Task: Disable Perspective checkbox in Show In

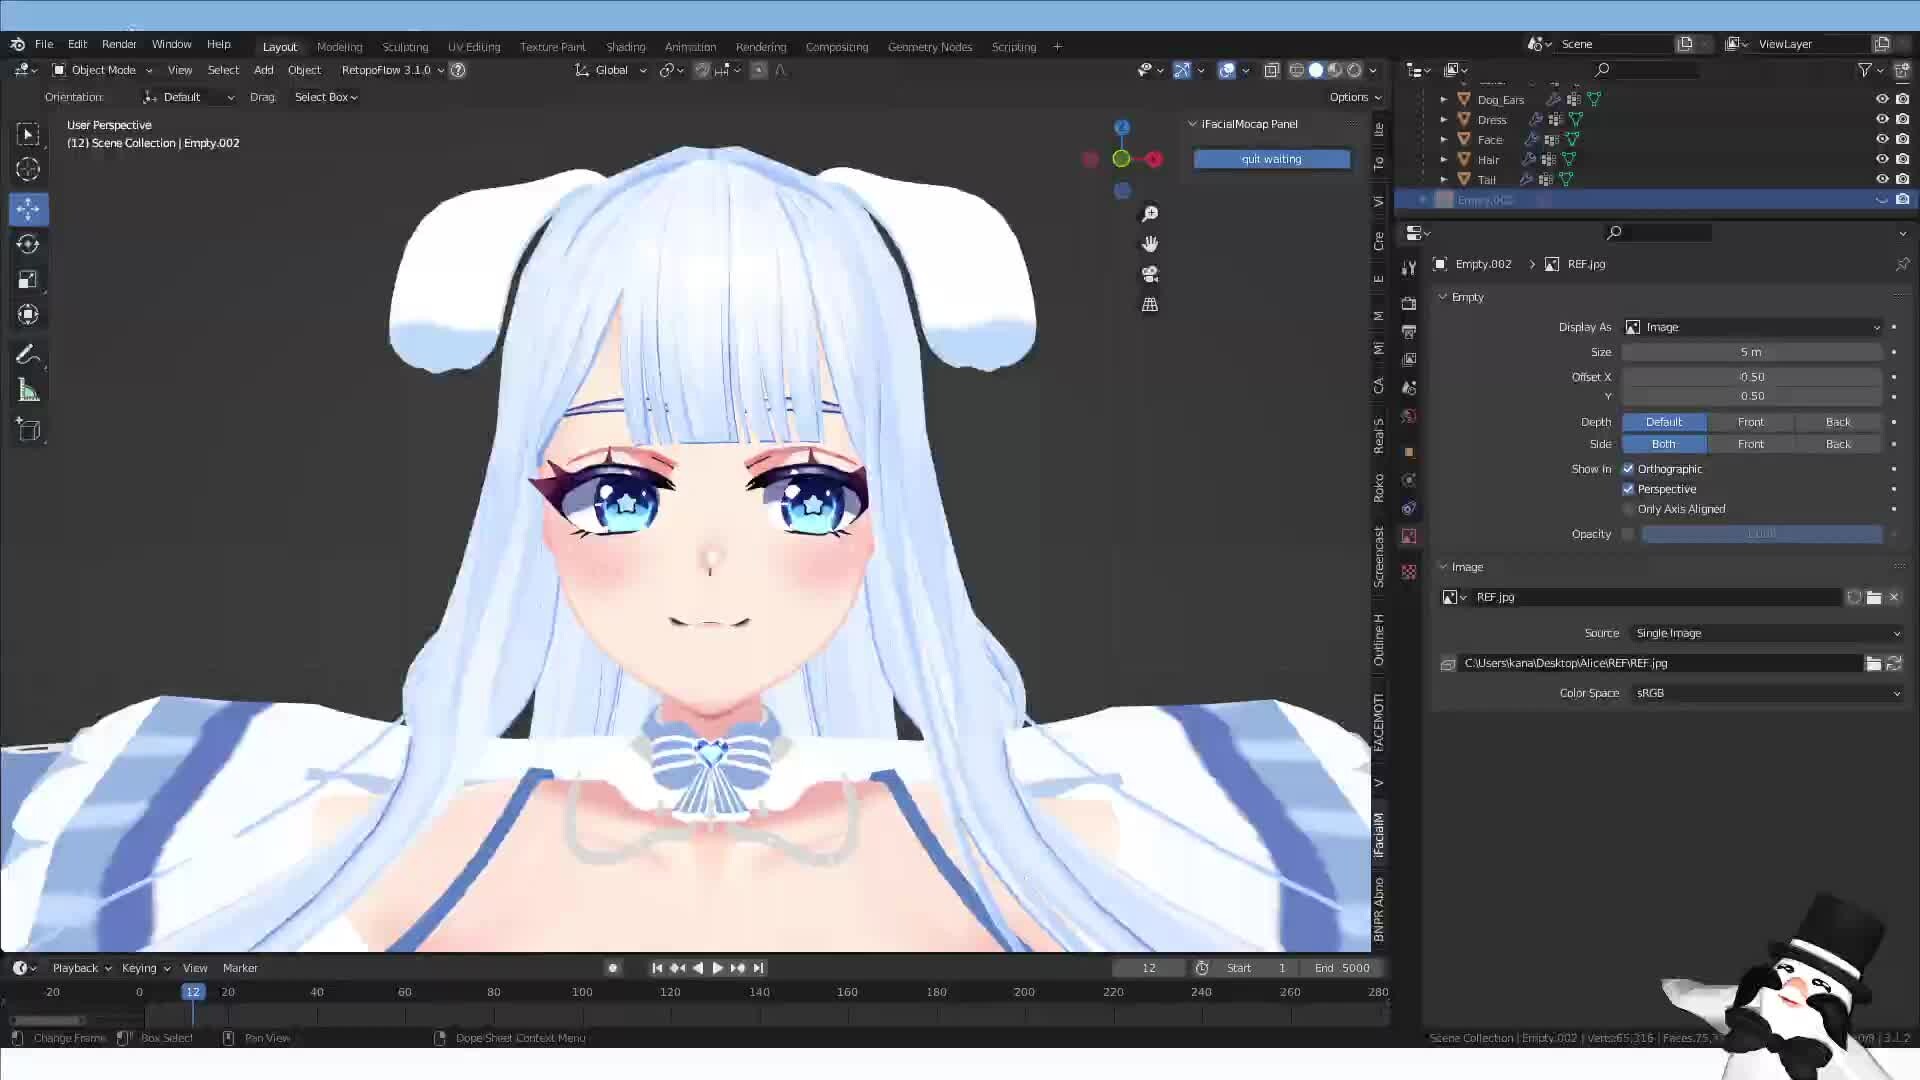Action: [1628, 489]
